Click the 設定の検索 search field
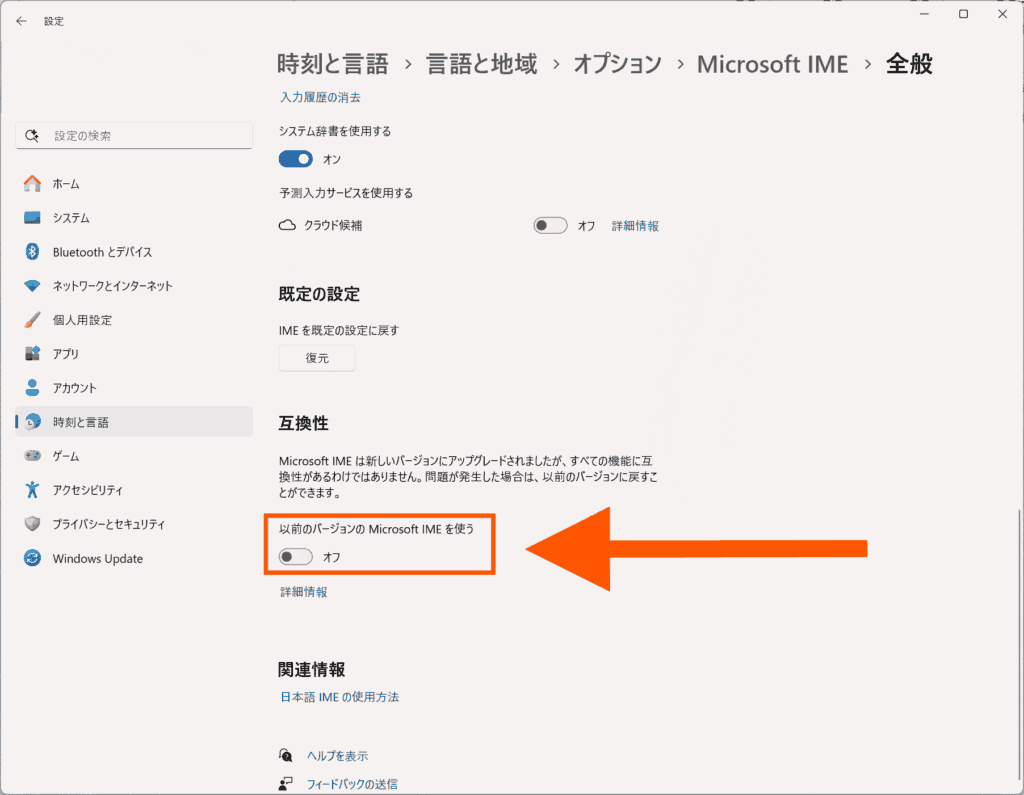 click(x=134, y=135)
